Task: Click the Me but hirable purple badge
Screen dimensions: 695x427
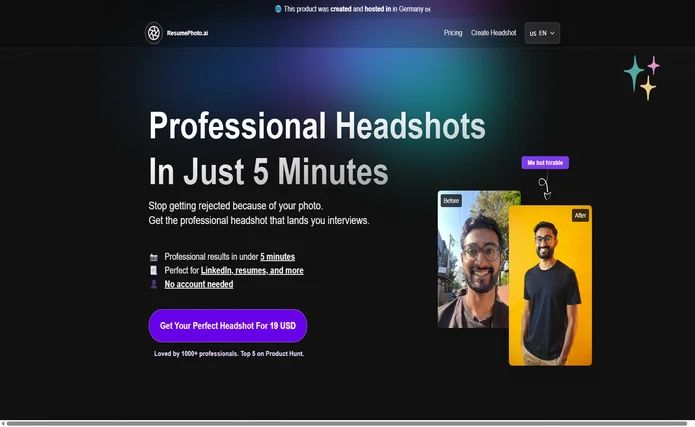Action: click(545, 162)
